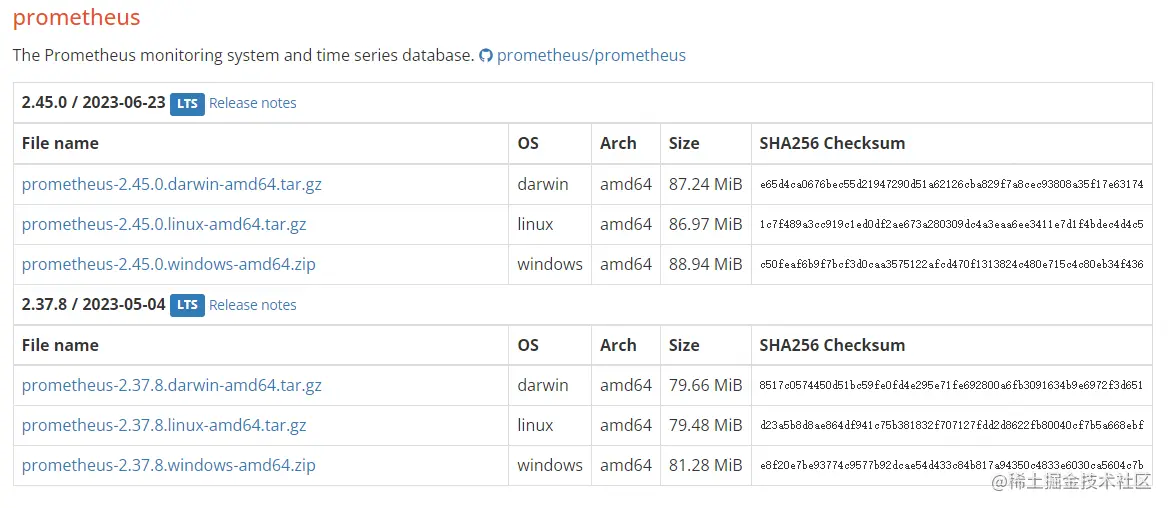Download prometheus-2.45.0.darwin-amd64.tar.gz
Image resolution: width=1168 pixels, height=508 pixels.
point(171,184)
